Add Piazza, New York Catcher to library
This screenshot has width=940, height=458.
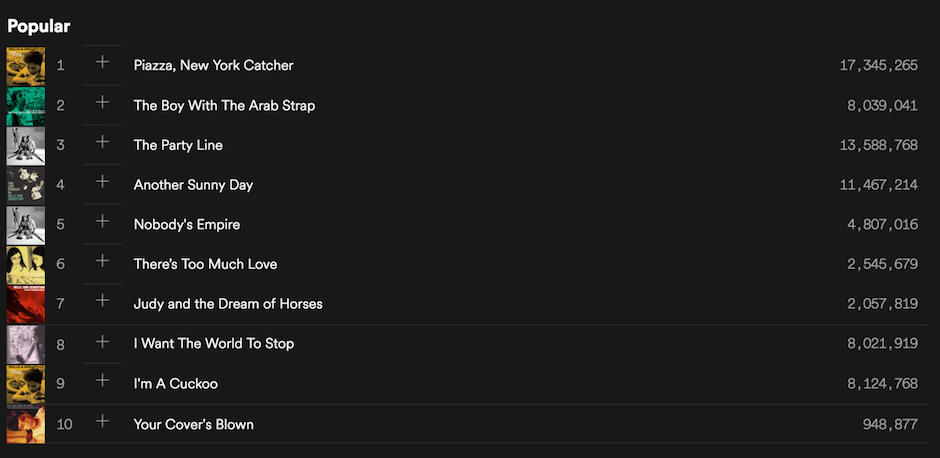pyautogui.click(x=102, y=62)
